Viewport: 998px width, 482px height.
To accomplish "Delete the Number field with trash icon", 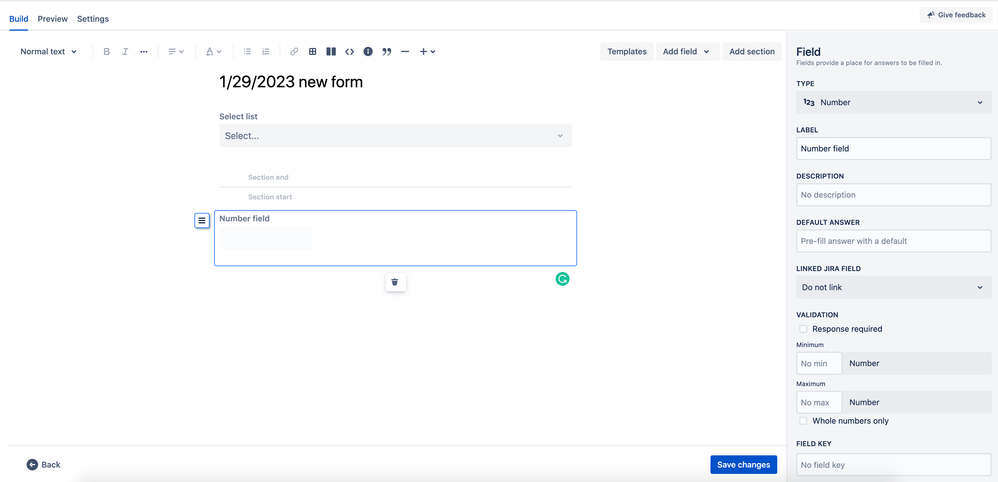I will (x=395, y=281).
